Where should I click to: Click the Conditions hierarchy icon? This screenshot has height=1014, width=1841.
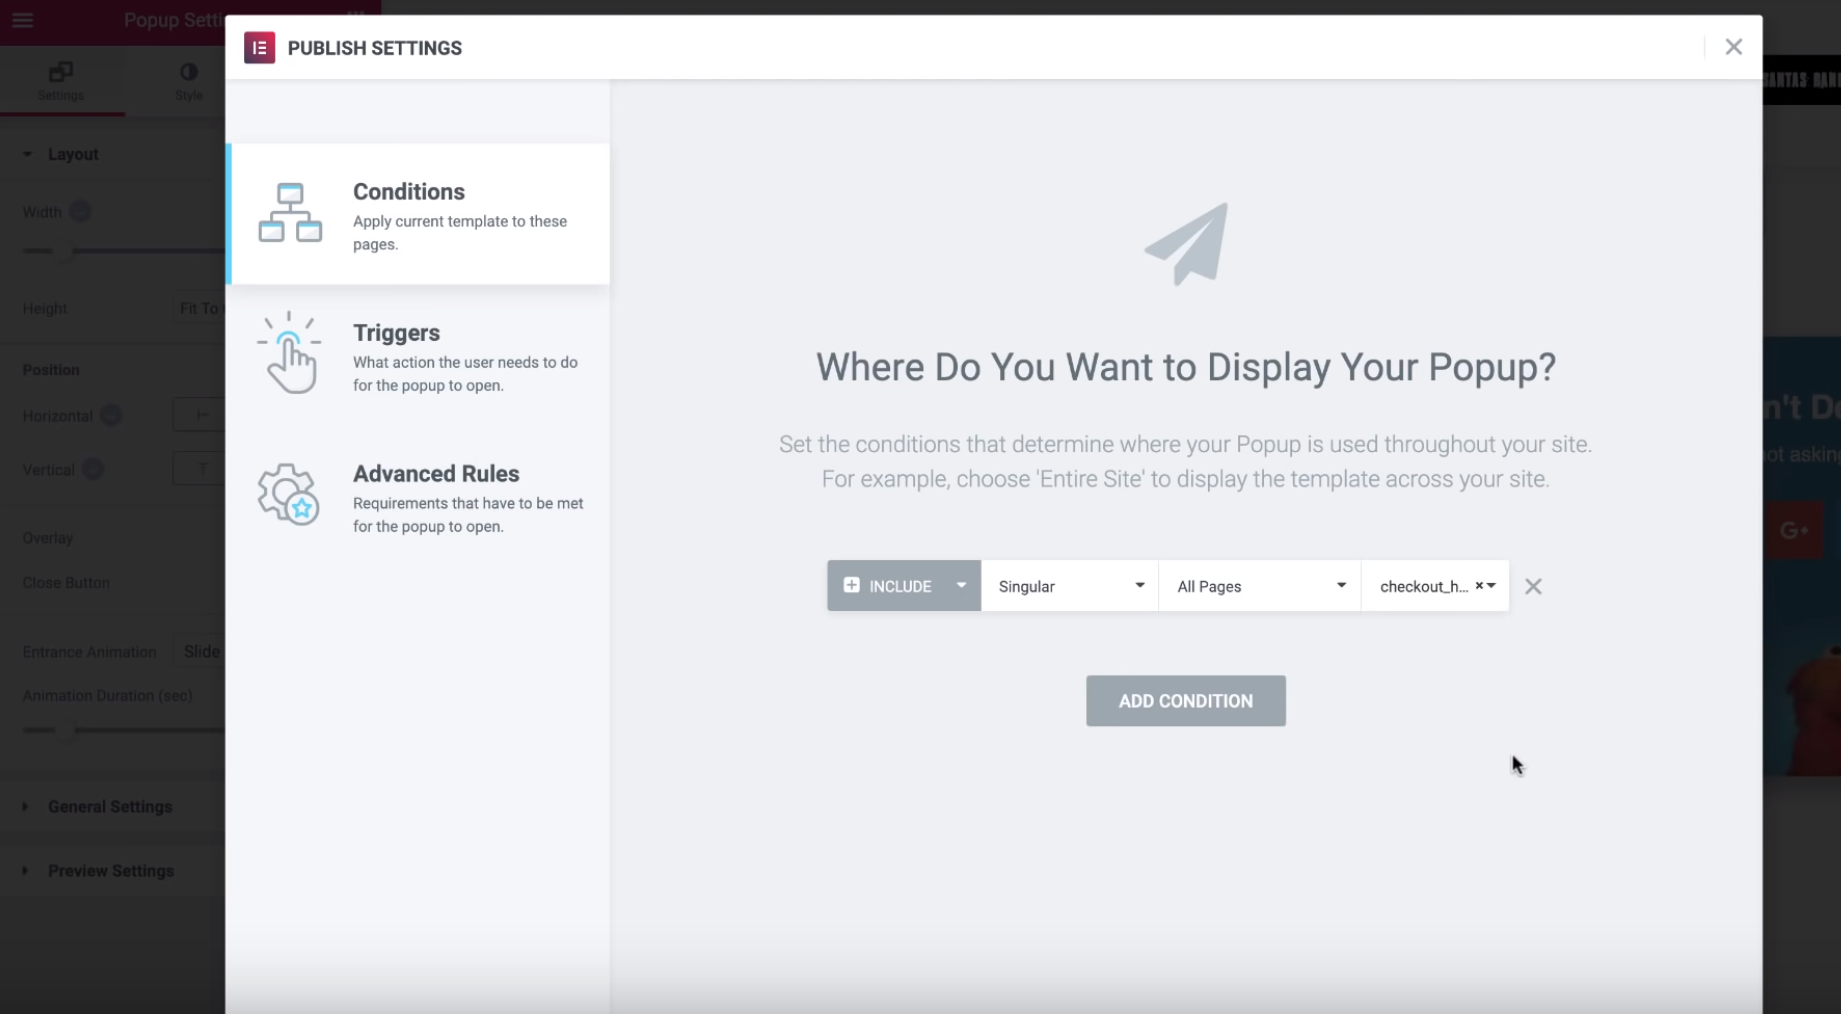[x=290, y=213]
